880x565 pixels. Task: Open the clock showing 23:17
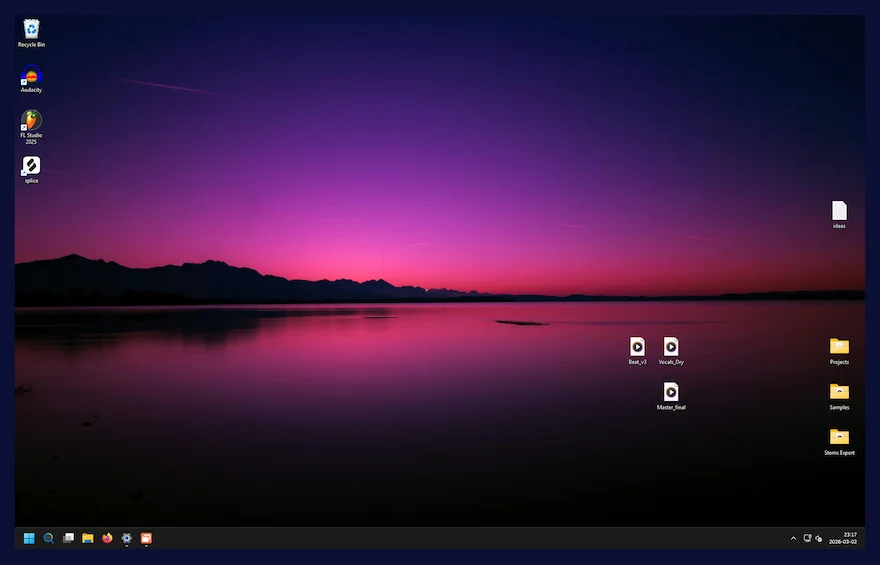pos(843,538)
